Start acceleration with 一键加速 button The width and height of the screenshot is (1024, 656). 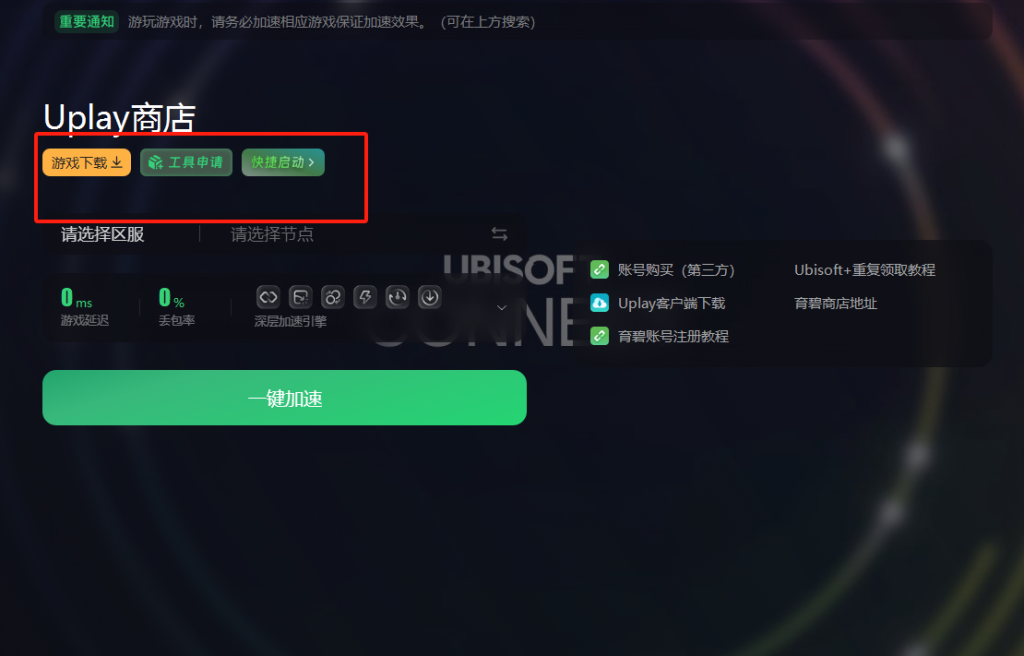[284, 398]
